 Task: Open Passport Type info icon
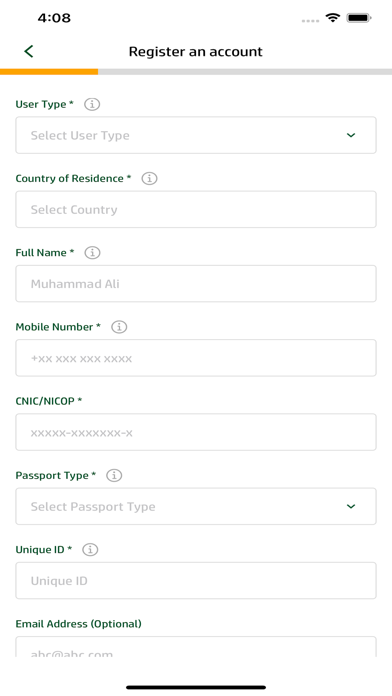114,475
